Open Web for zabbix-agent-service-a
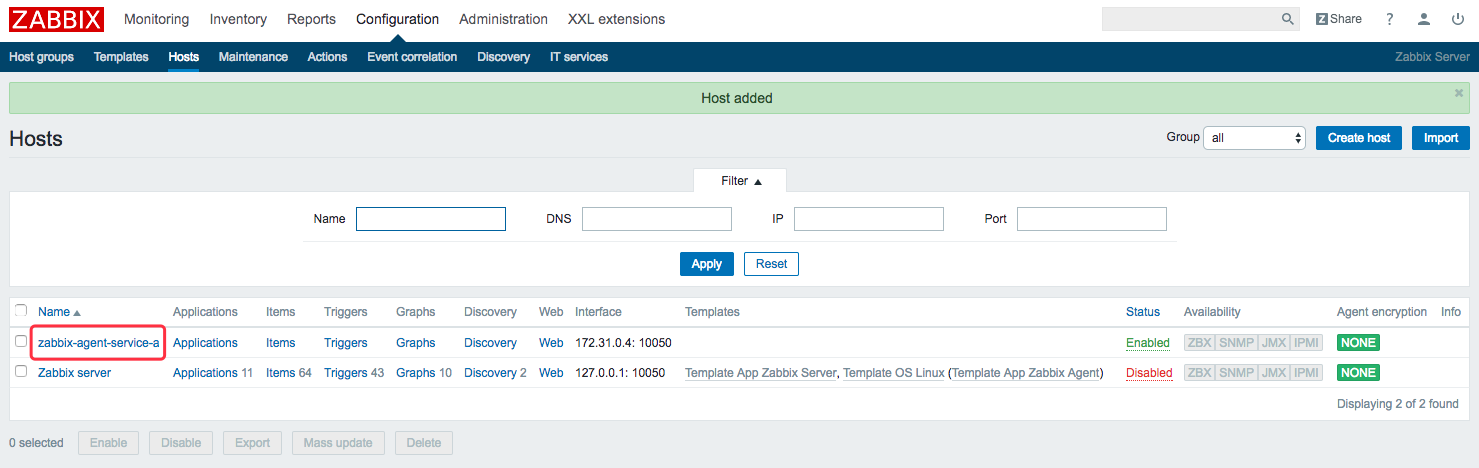Viewport: 1479px width, 468px height. [551, 343]
